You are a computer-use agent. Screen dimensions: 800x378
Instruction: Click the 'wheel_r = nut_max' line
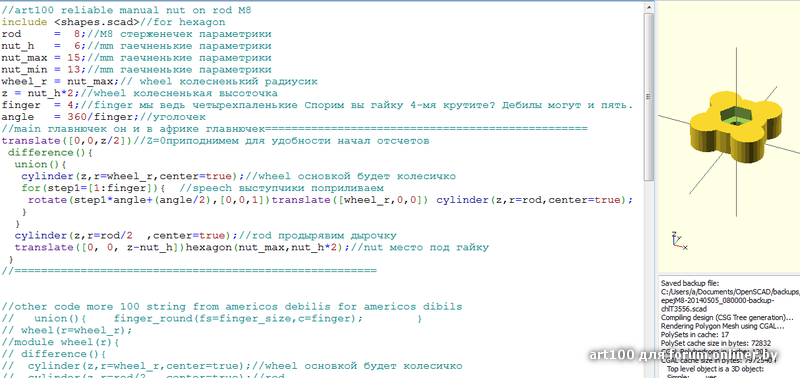160,82
